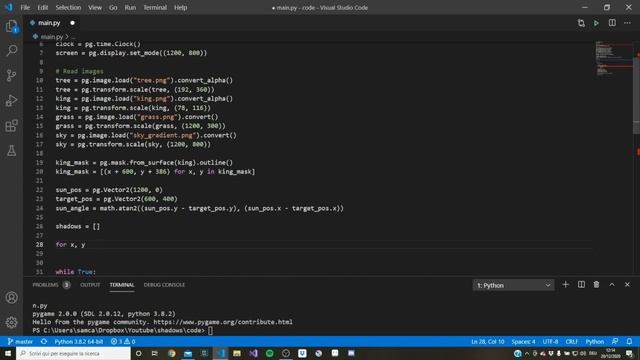Open changes compare icon in editor toolbar
Screen dimensions: 640x360
click(581, 23)
